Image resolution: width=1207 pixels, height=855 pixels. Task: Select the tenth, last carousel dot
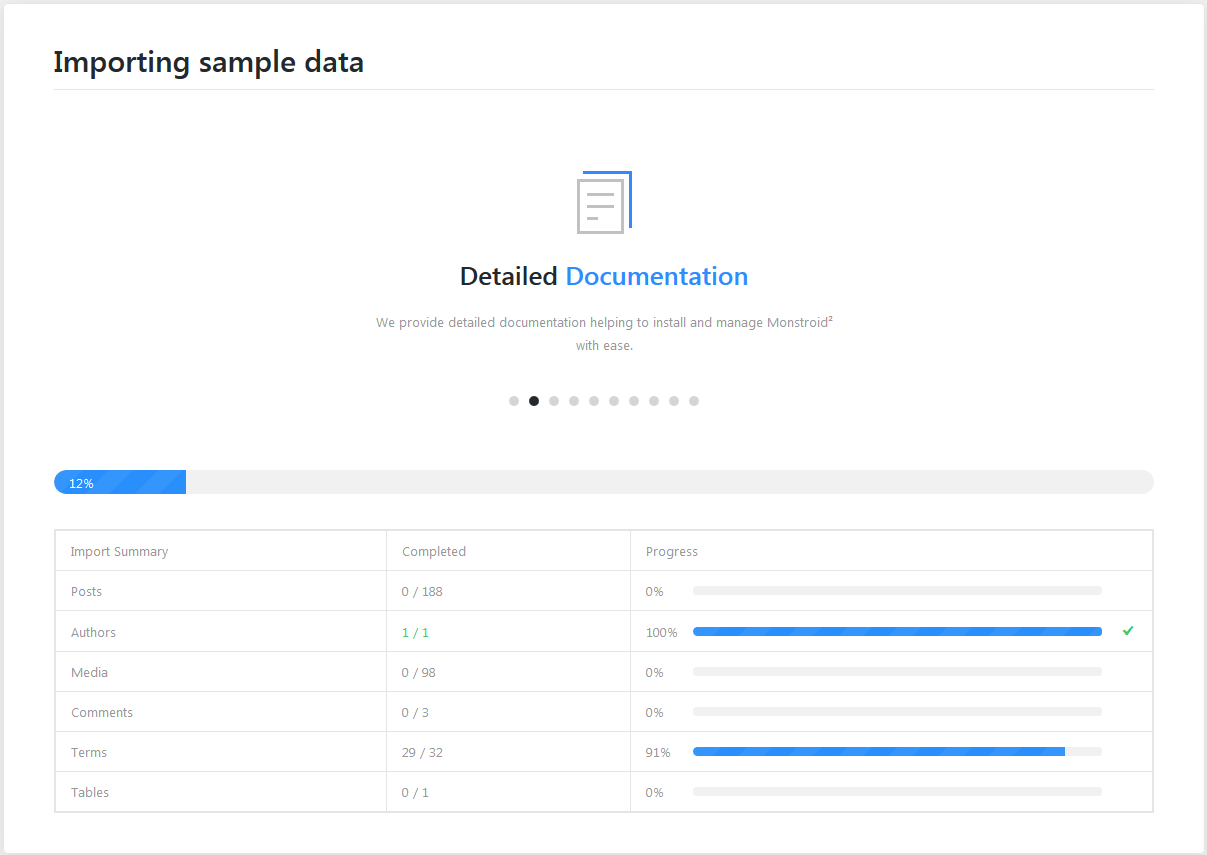694,401
